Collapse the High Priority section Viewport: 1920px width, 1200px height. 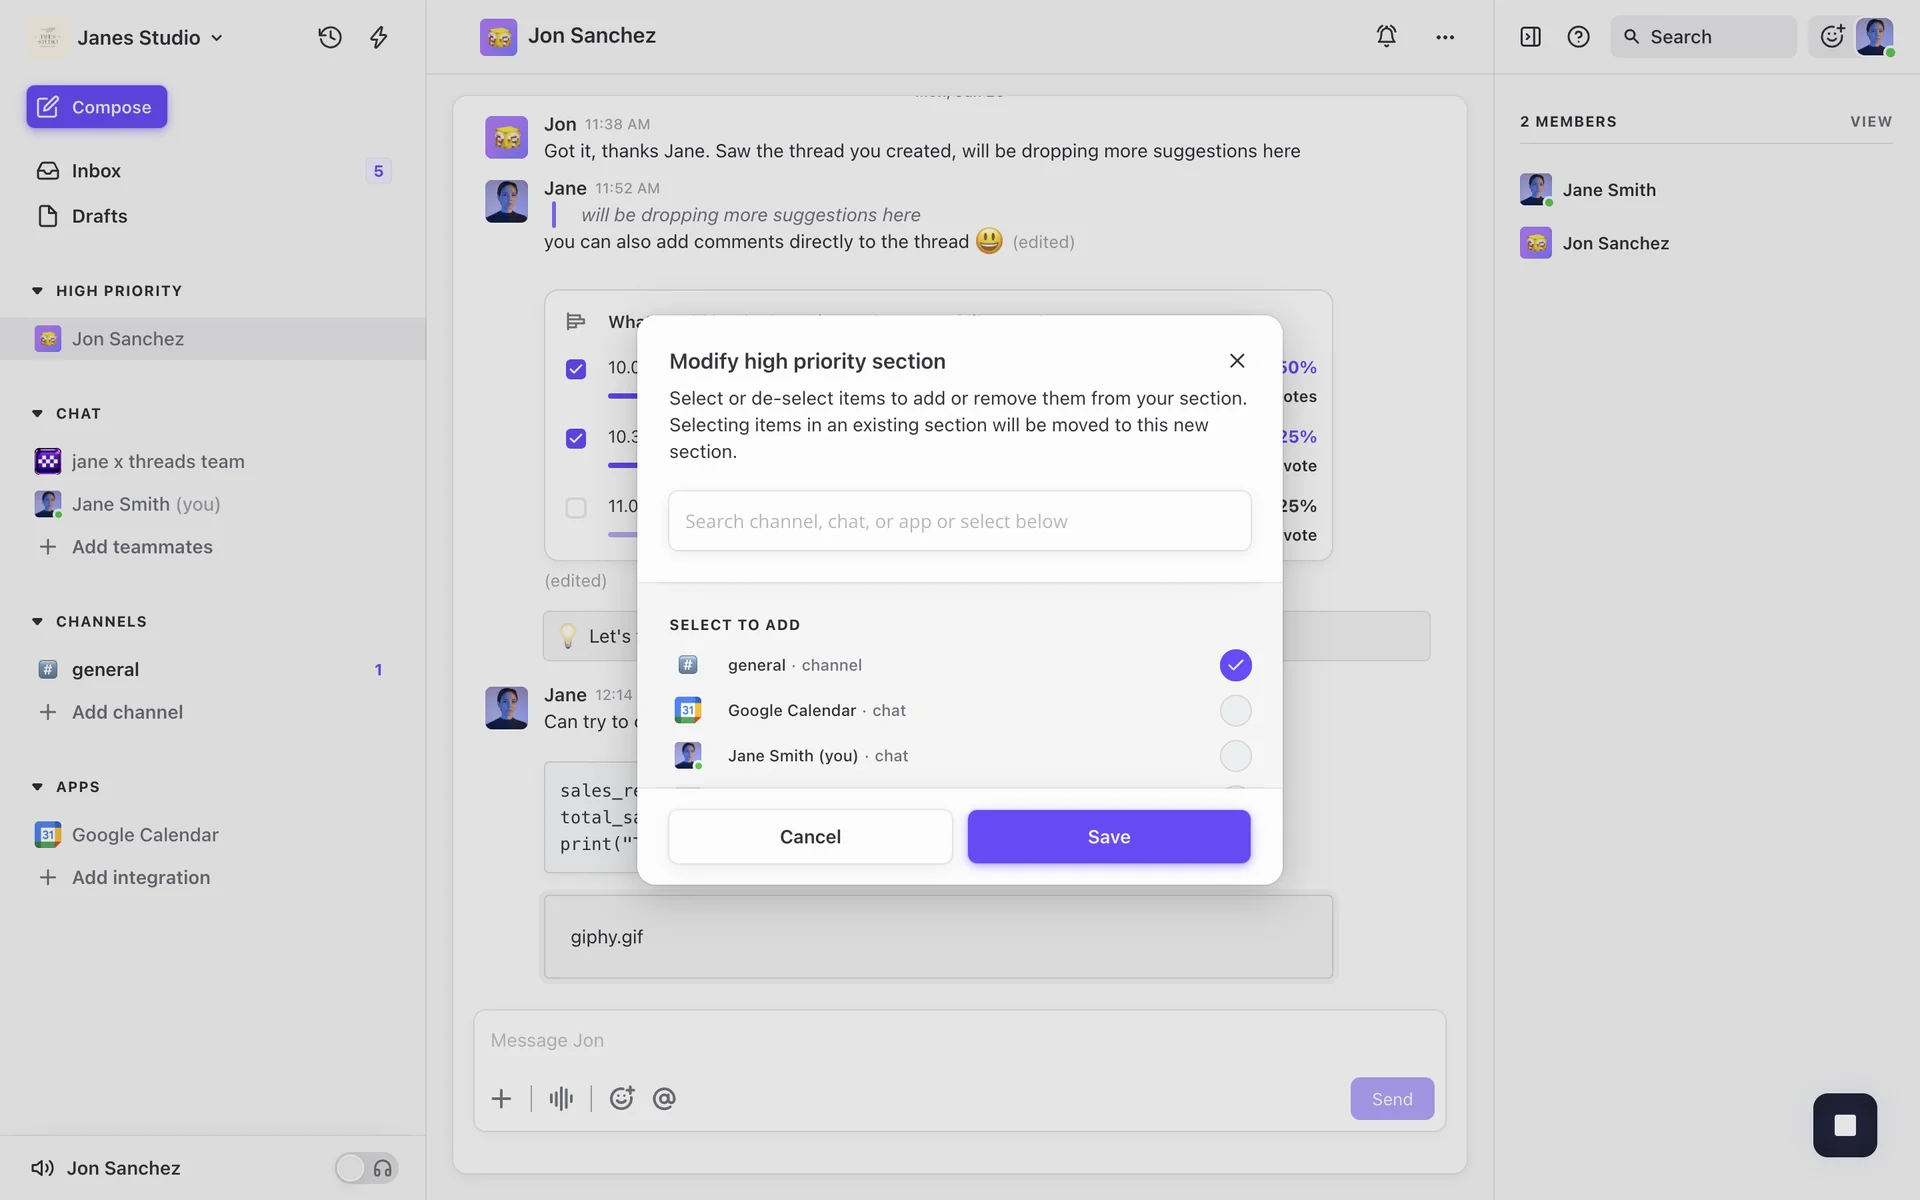pos(37,291)
